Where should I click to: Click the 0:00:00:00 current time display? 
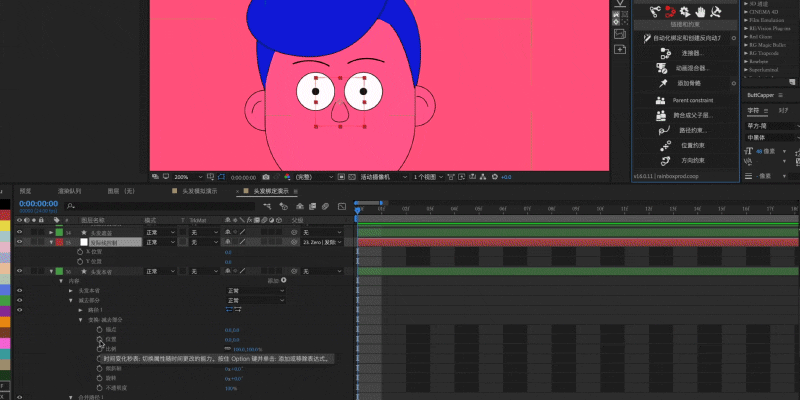click(38, 204)
